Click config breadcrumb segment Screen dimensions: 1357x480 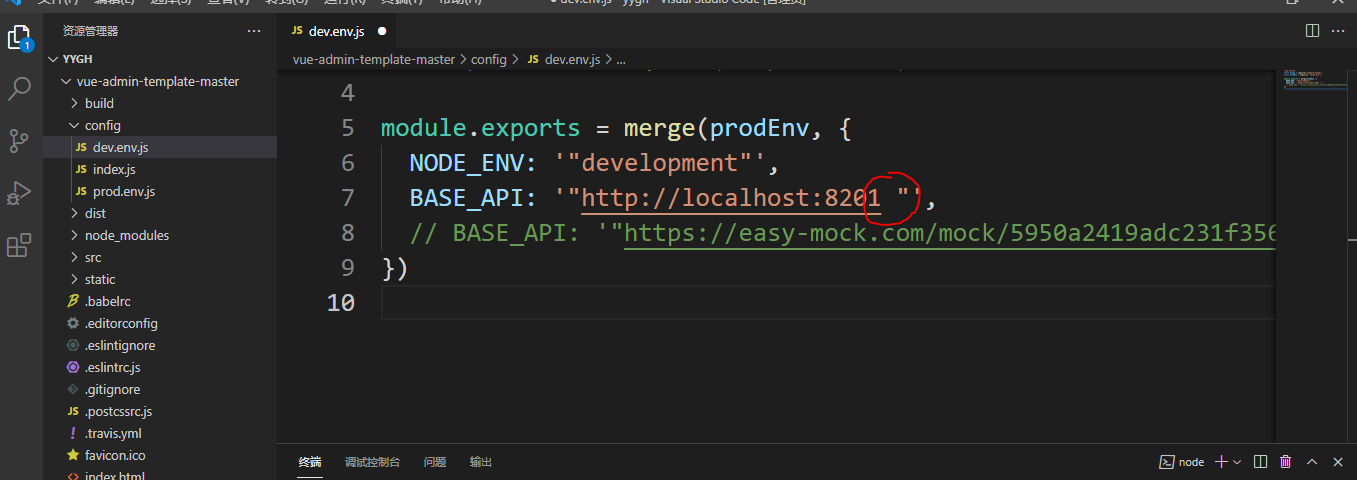[x=489, y=60]
